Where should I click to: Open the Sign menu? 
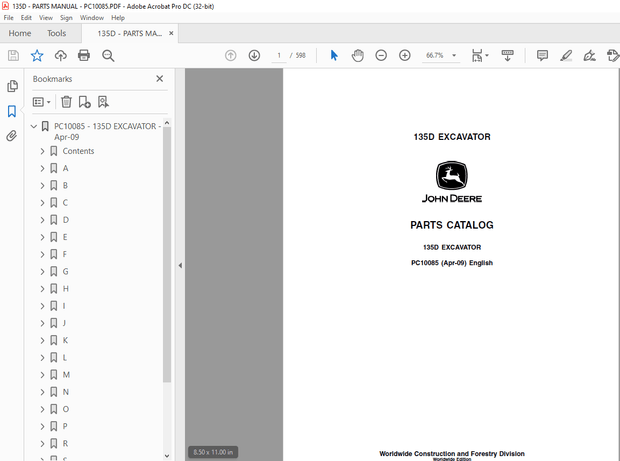pyautogui.click(x=66, y=18)
